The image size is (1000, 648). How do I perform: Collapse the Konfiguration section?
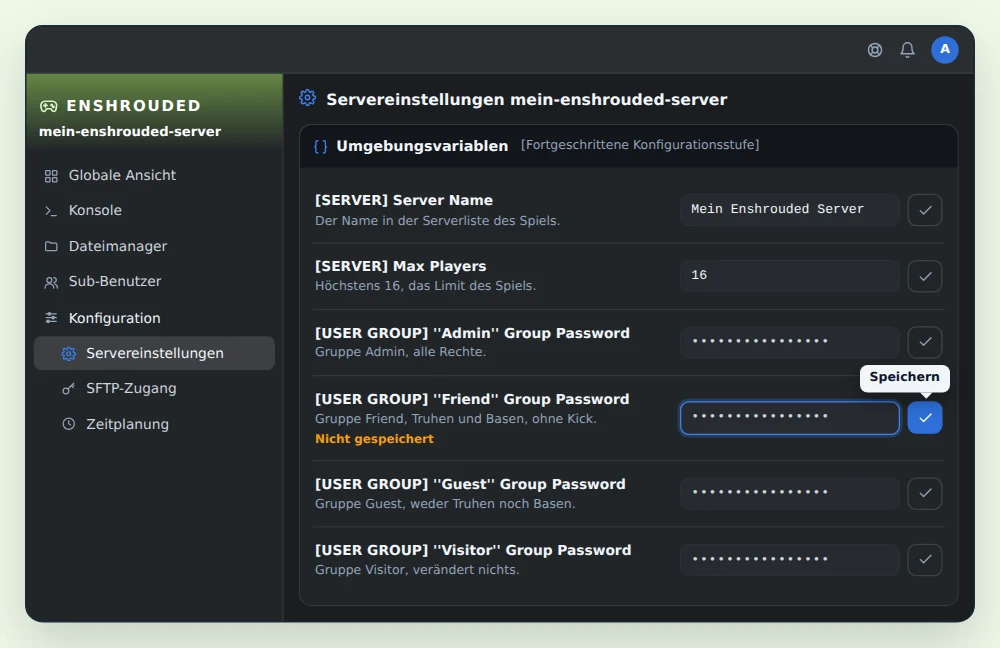154,318
